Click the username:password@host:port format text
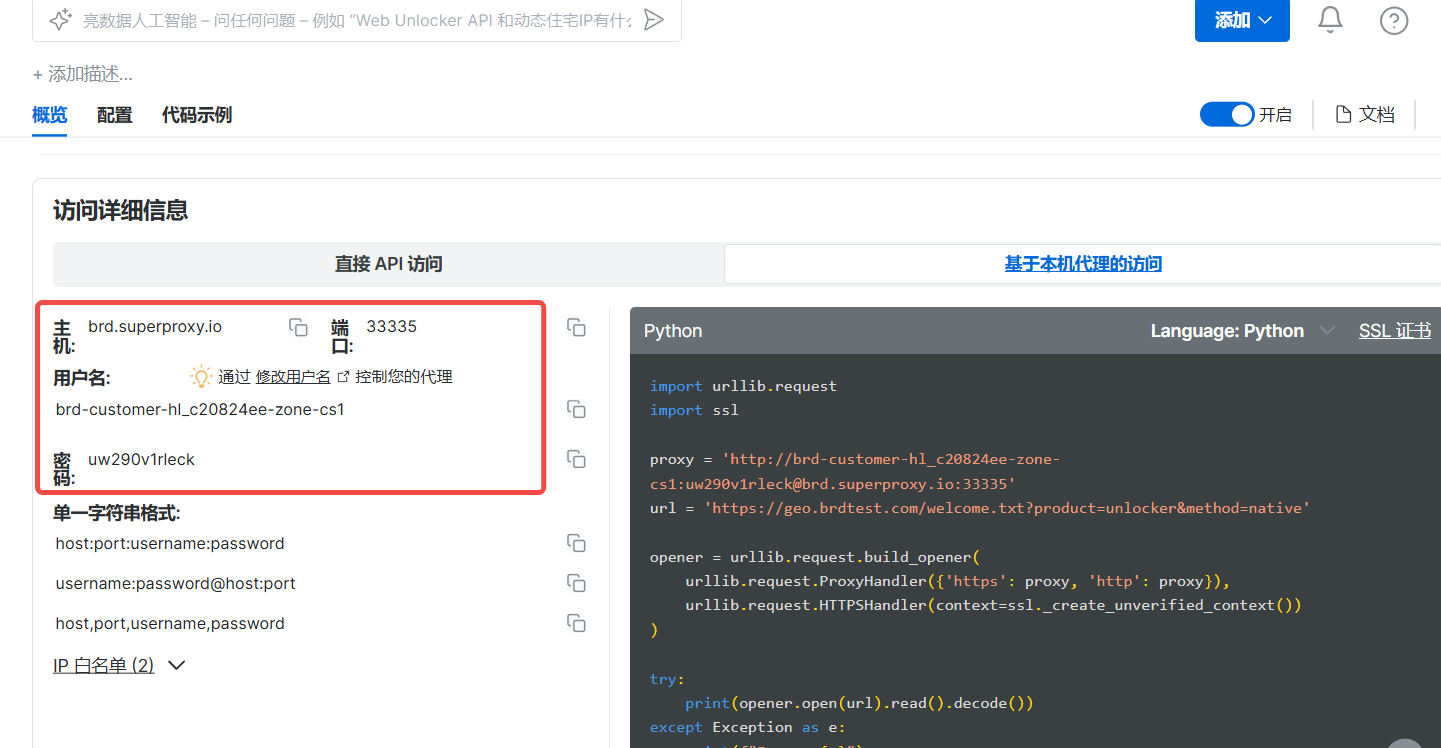Screen dimensions: 1441x748 [176, 583]
